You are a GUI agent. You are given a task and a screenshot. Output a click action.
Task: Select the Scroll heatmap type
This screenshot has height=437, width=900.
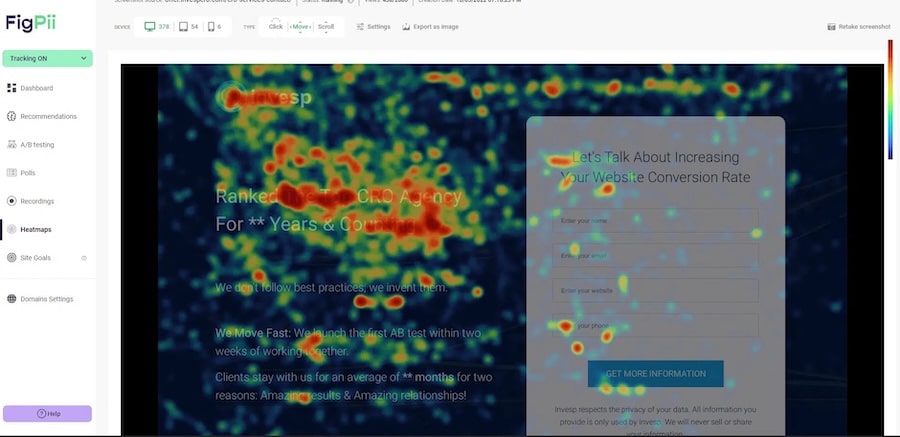[x=326, y=26]
